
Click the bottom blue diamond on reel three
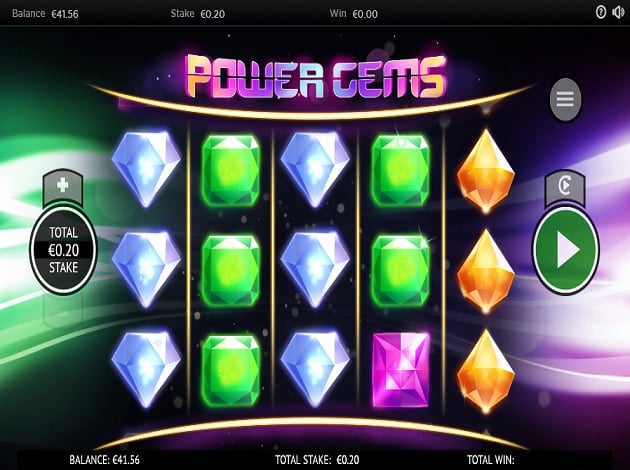coord(315,370)
